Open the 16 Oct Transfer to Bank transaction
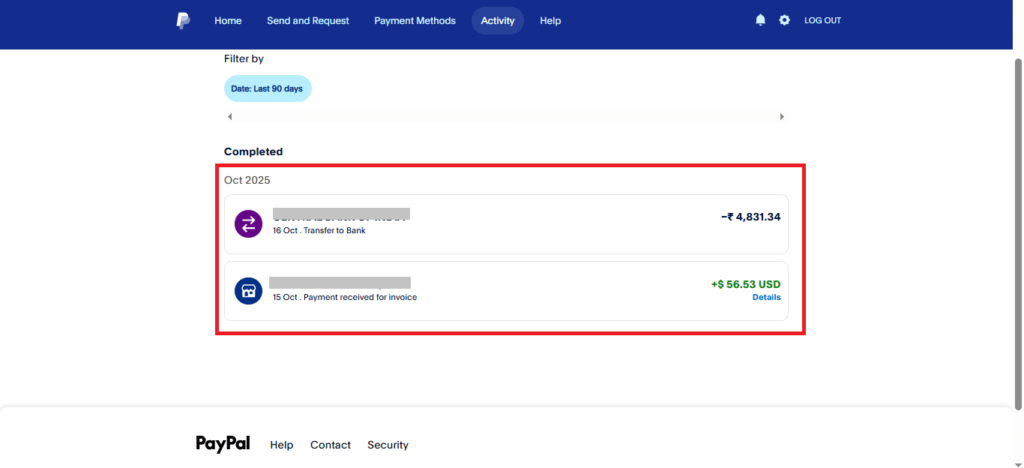Screen dimensions: 1024x468 [506, 224]
